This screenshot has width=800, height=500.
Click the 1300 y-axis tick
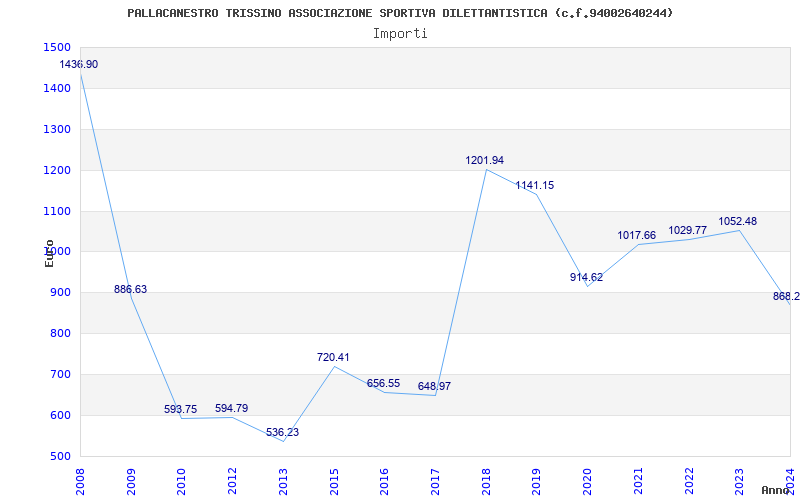58,129
